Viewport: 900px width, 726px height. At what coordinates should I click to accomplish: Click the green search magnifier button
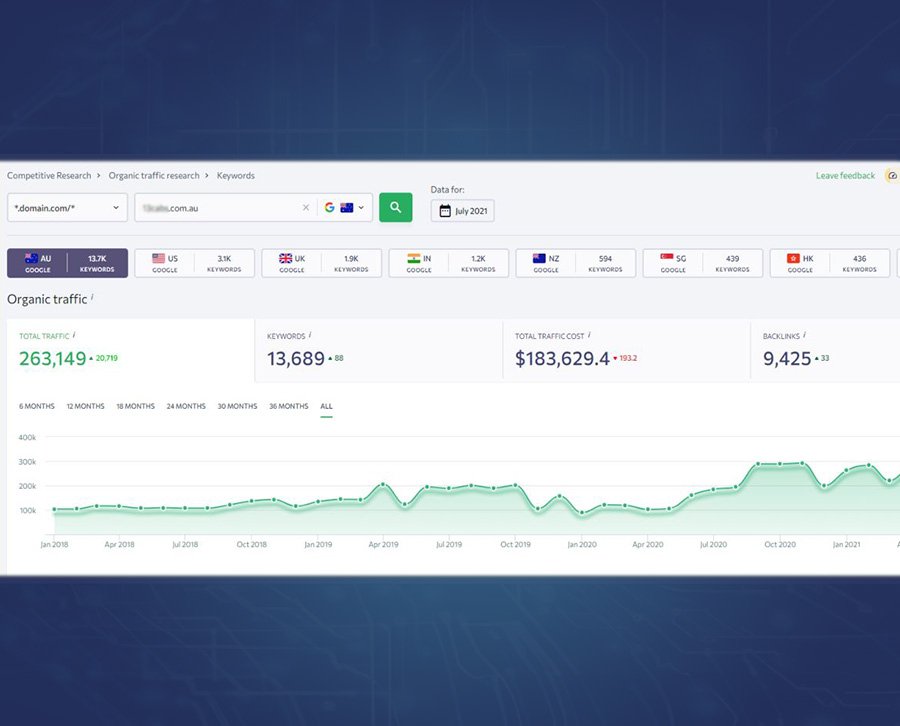(x=395, y=208)
